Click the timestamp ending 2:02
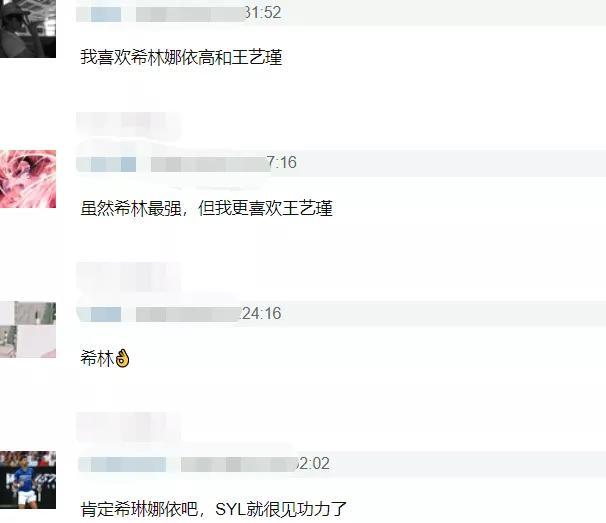This screenshot has width=606, height=523. click(x=313, y=463)
